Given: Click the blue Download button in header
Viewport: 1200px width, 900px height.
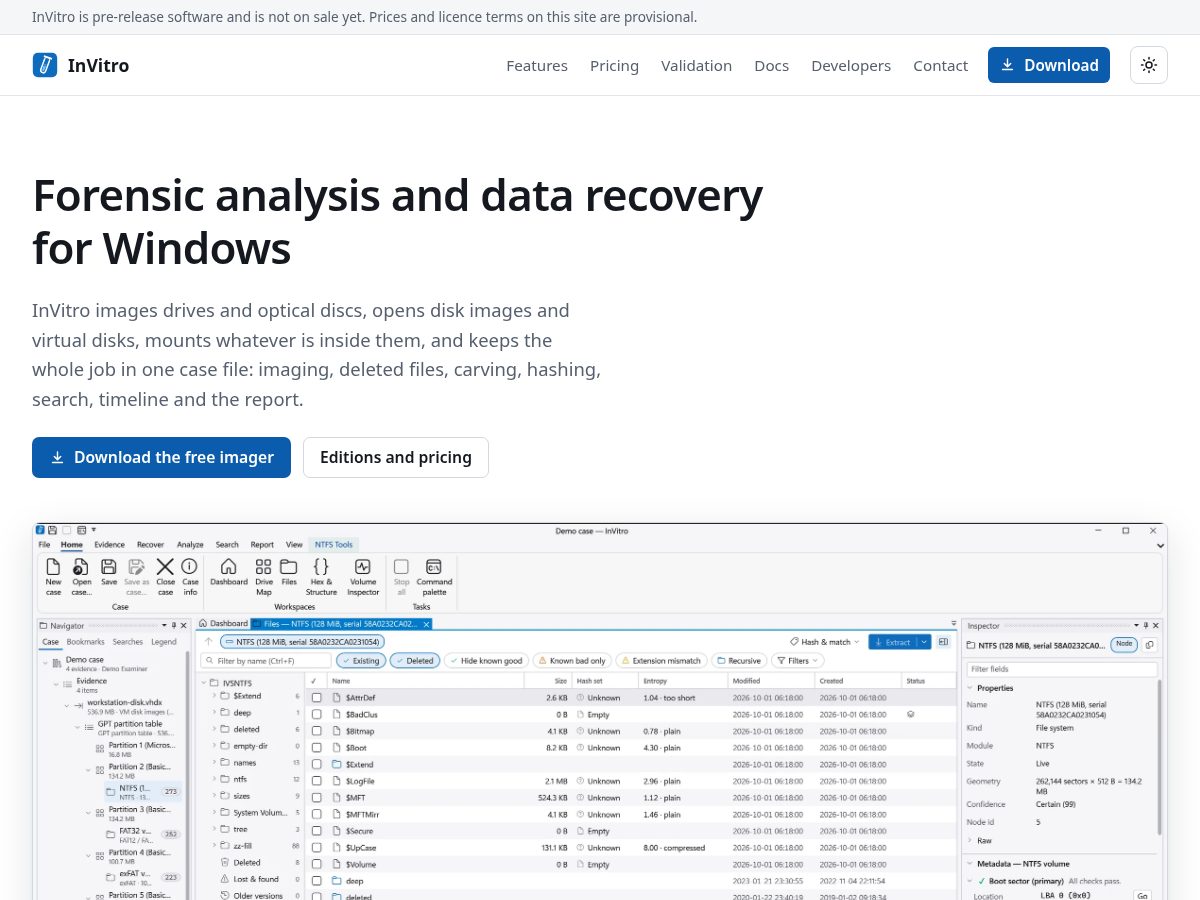Looking at the screenshot, I should (1049, 65).
